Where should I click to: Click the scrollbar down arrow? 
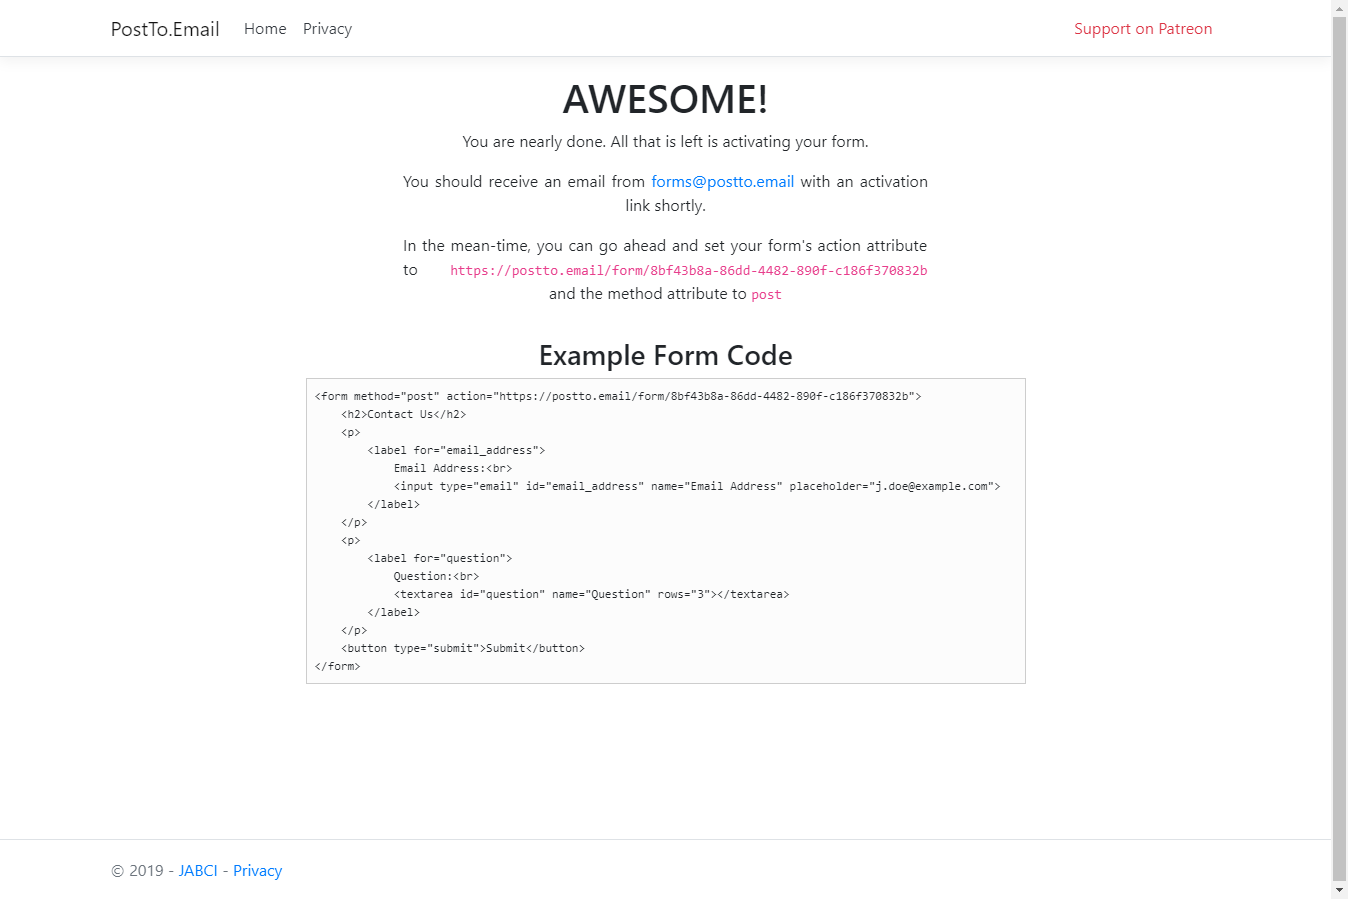(1340, 890)
